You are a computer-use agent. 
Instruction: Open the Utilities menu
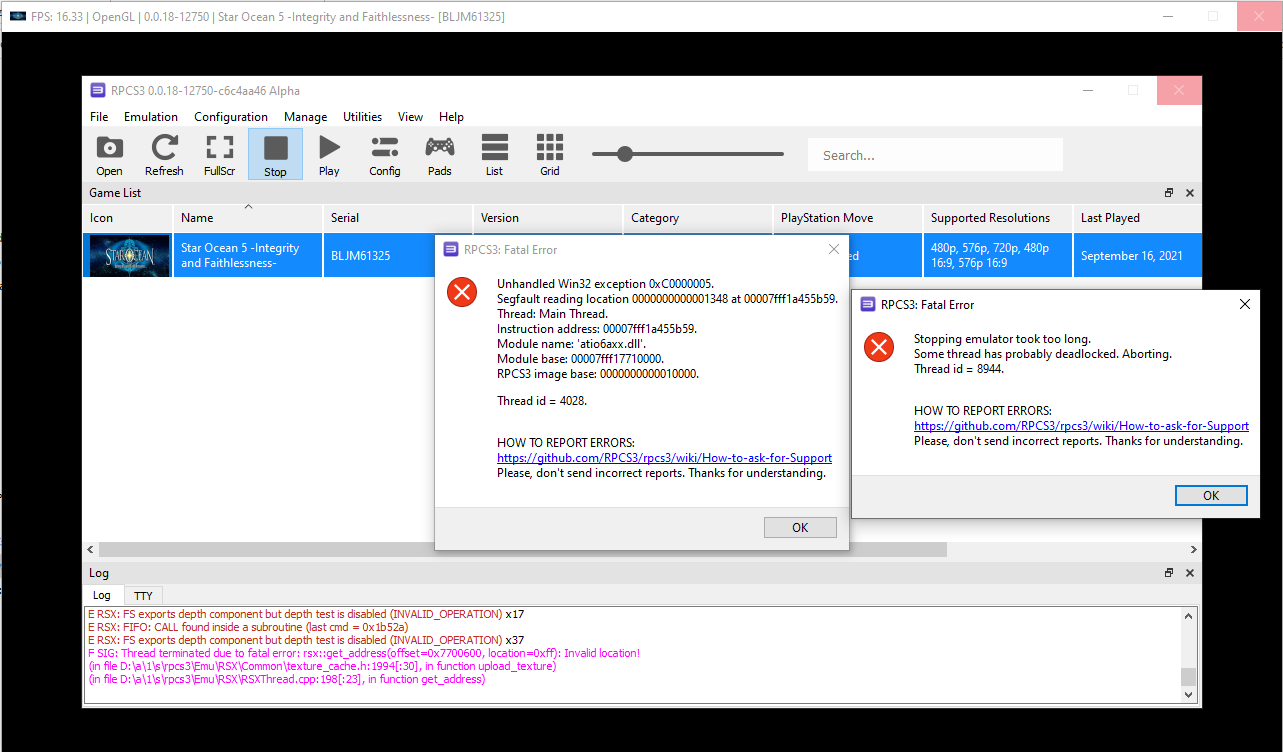pyautogui.click(x=363, y=117)
